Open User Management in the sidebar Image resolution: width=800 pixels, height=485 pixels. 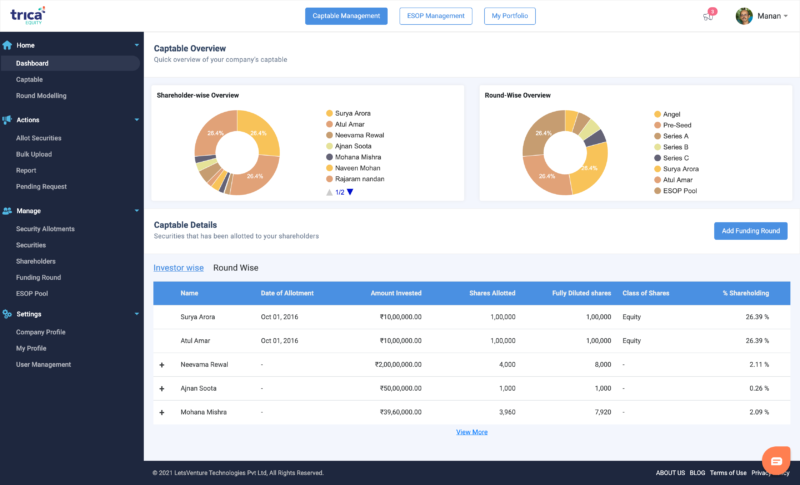coord(43,365)
